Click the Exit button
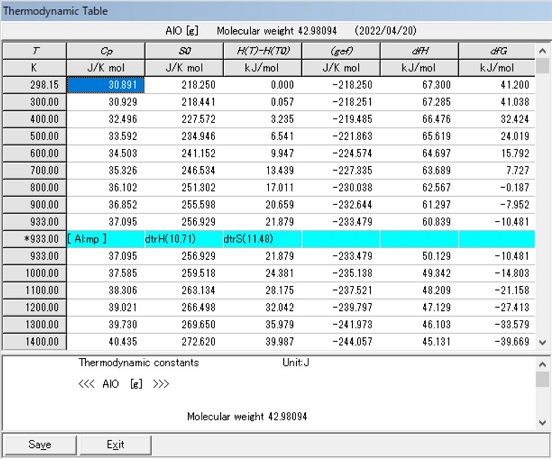Viewport: 552px width, 459px height. pos(115,445)
